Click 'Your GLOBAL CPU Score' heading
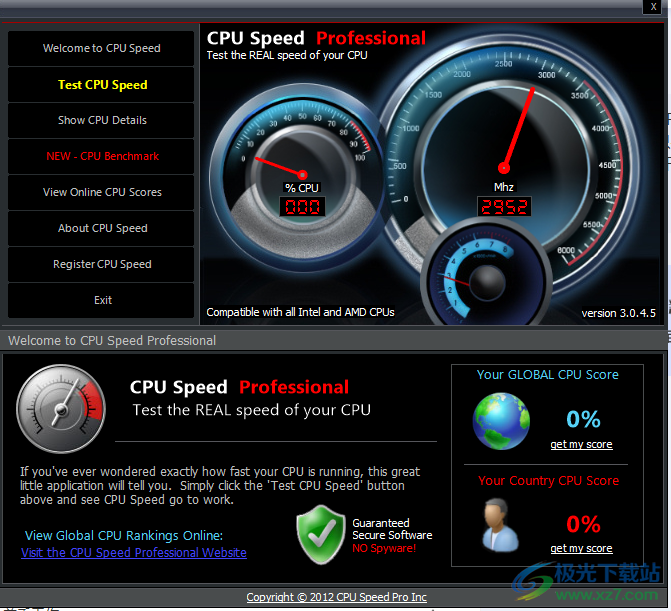Image resolution: width=671 pixels, height=611 pixels. (x=548, y=375)
